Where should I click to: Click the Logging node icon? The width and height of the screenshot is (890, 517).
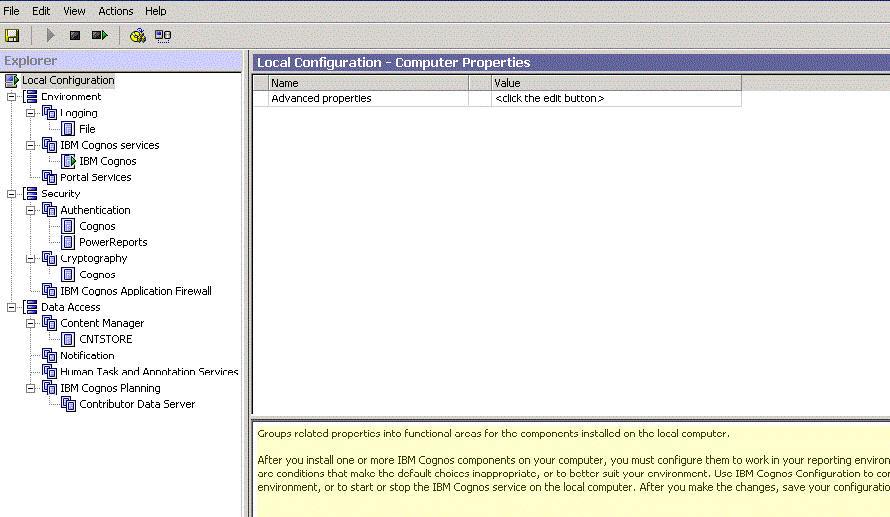click(49, 113)
